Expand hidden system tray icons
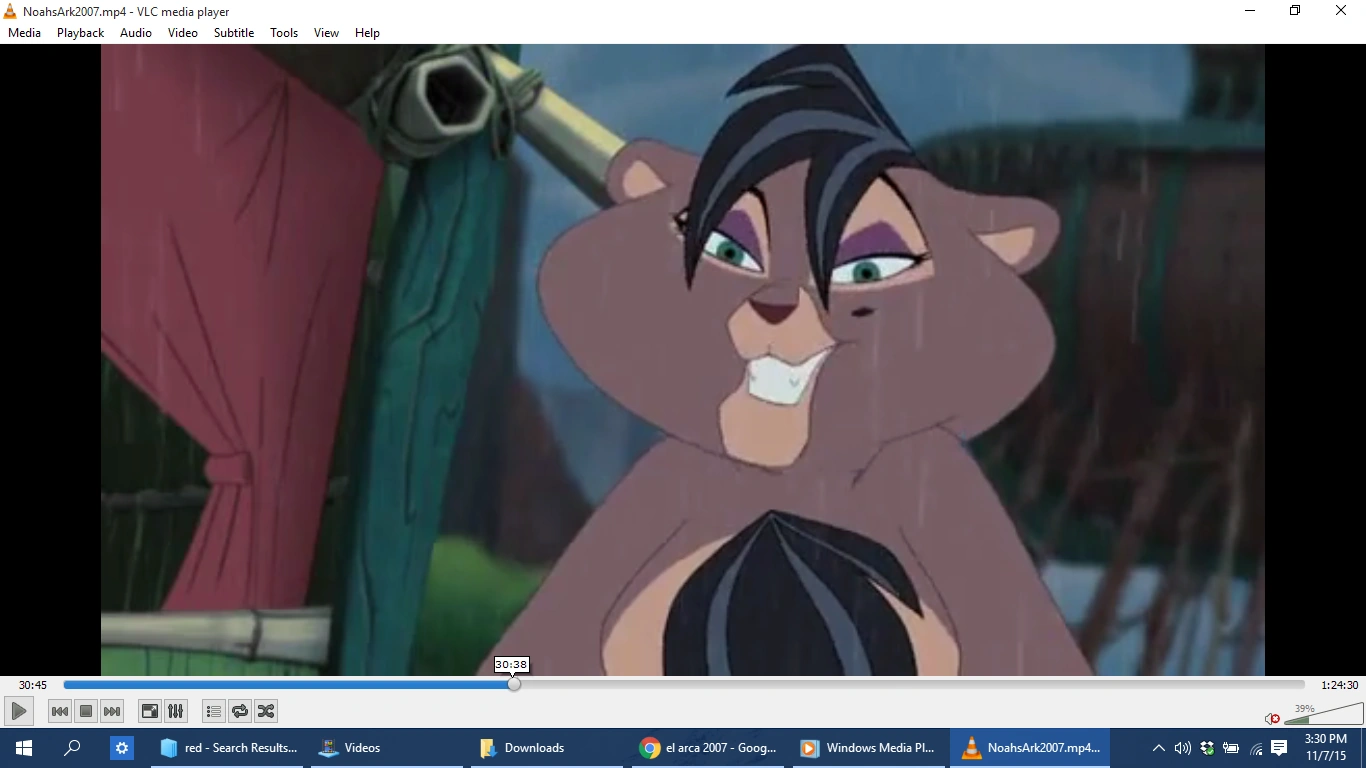The height and width of the screenshot is (768, 1366). click(1159, 748)
